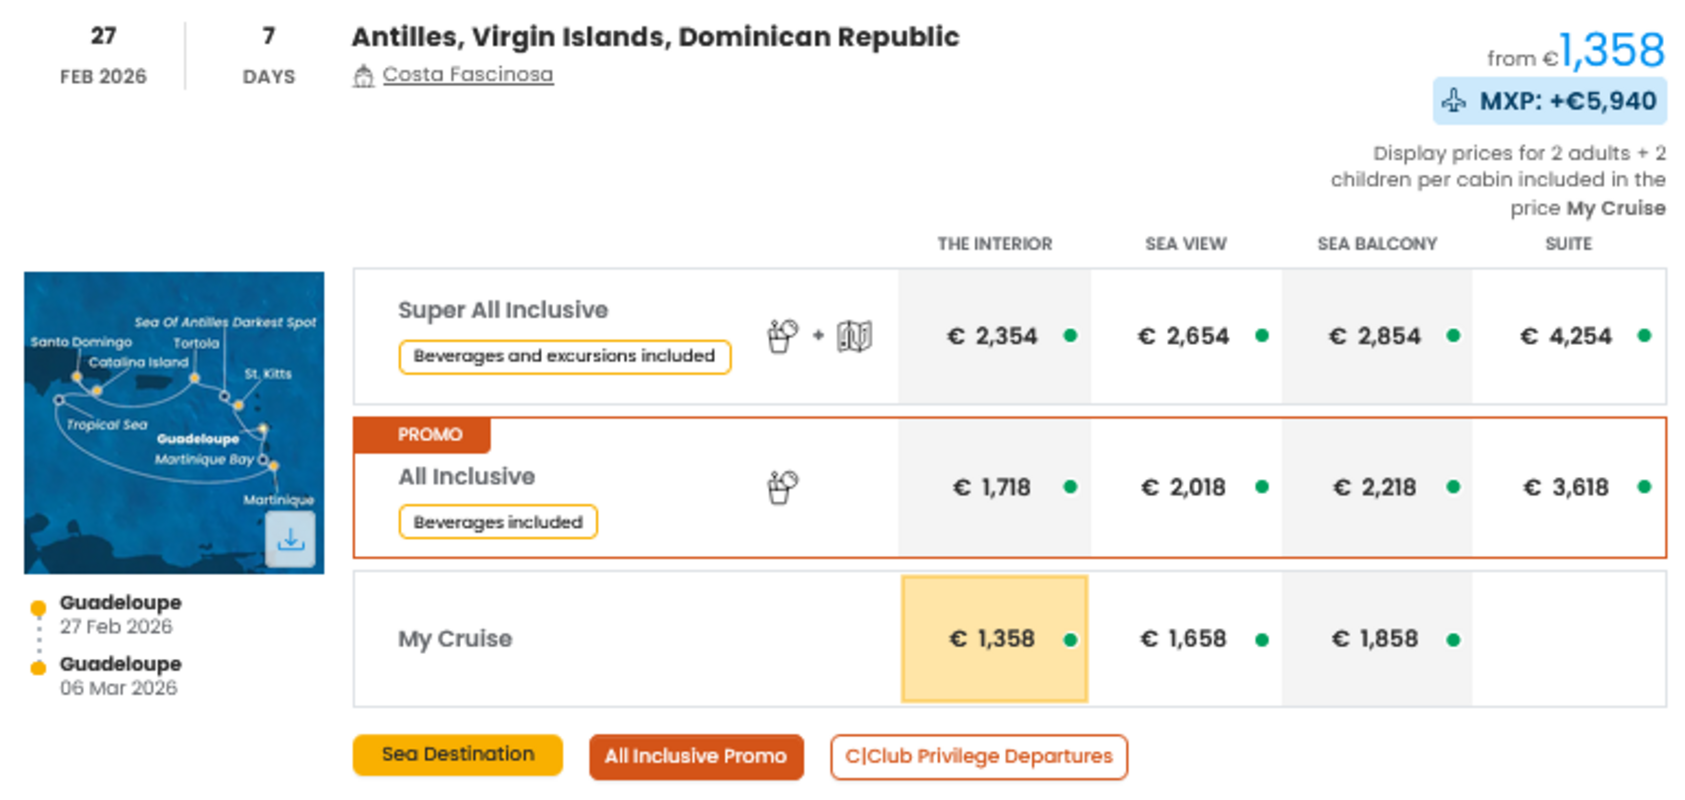Toggle the green dot next to Sea View €2,654

pyautogui.click(x=1261, y=337)
